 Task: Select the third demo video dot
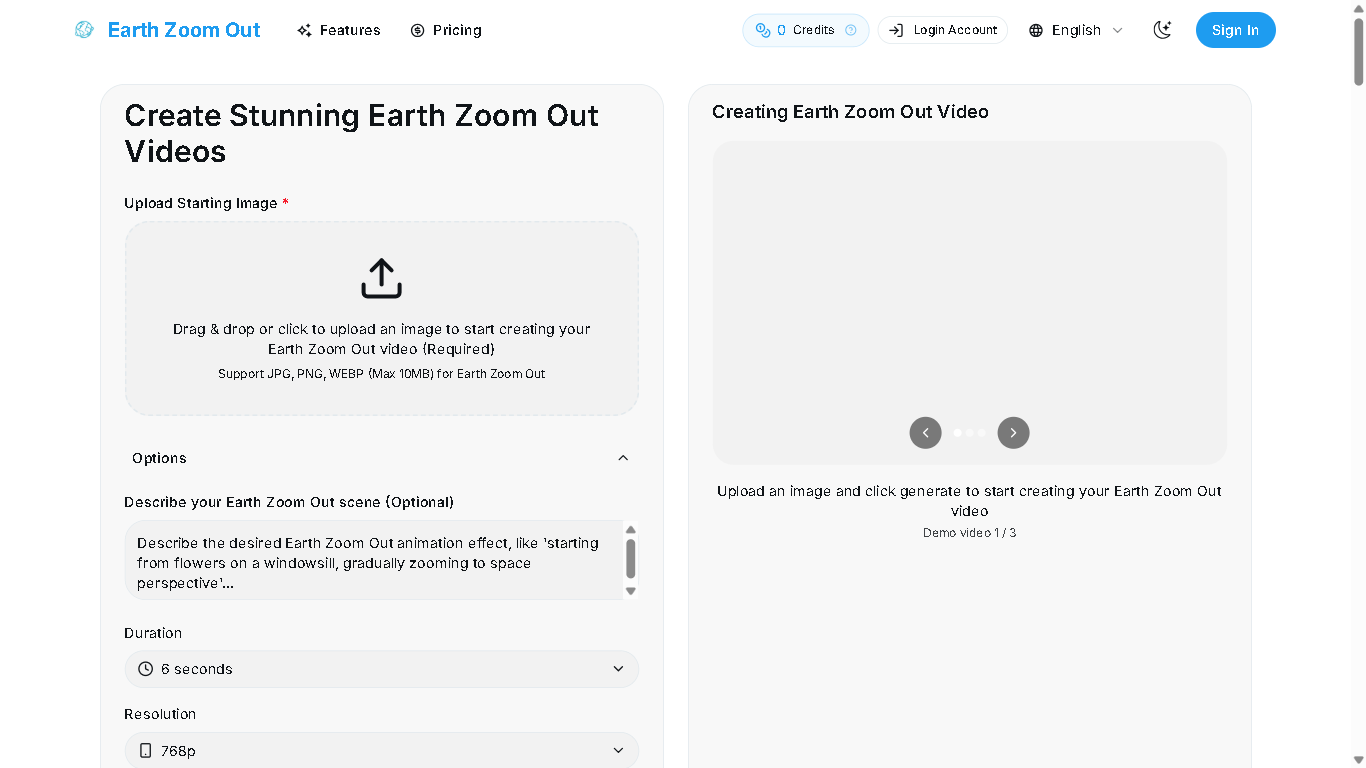[982, 433]
